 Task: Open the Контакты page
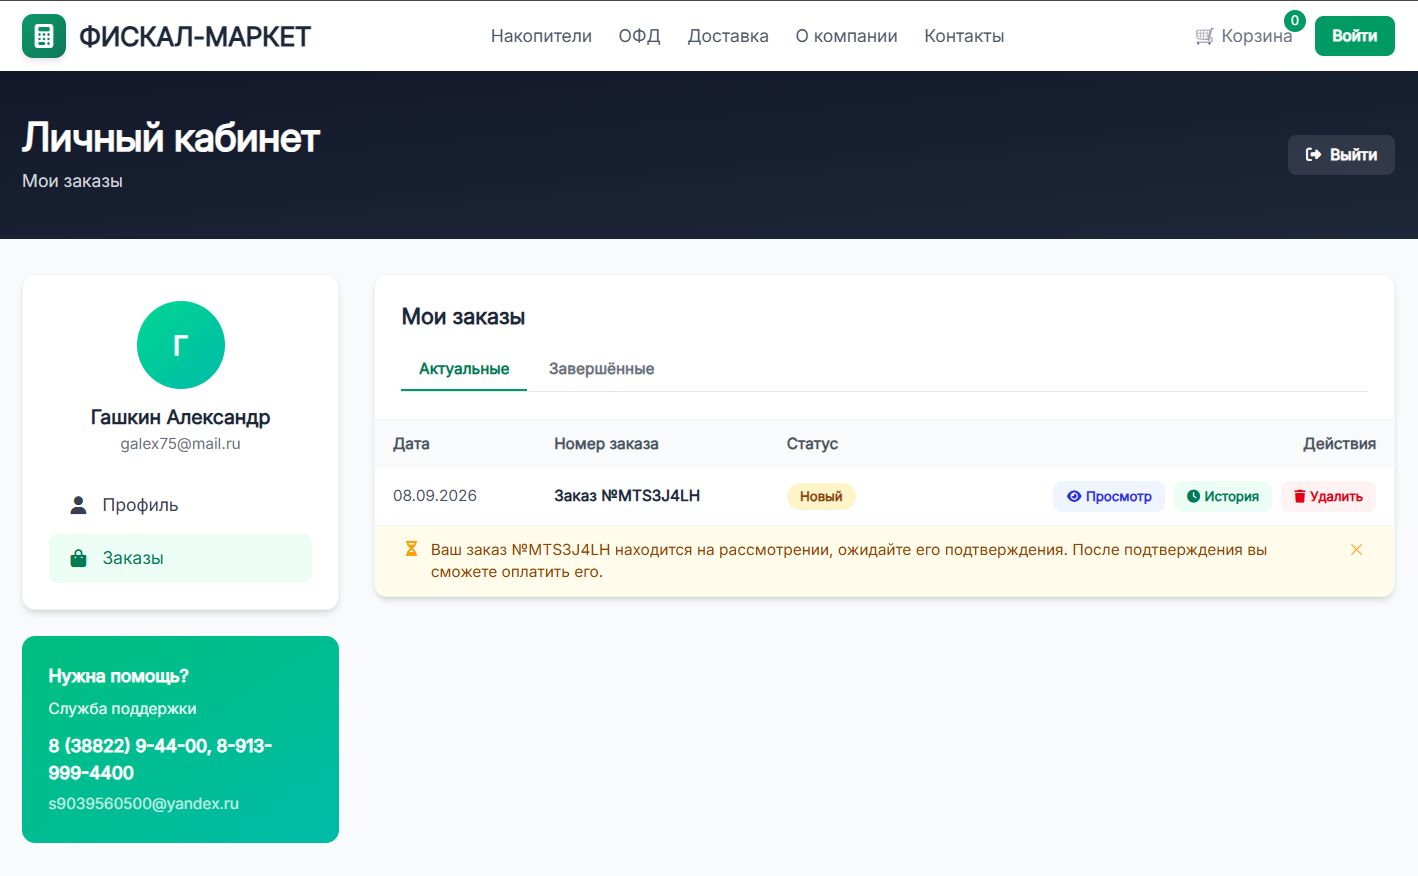[x=964, y=36]
